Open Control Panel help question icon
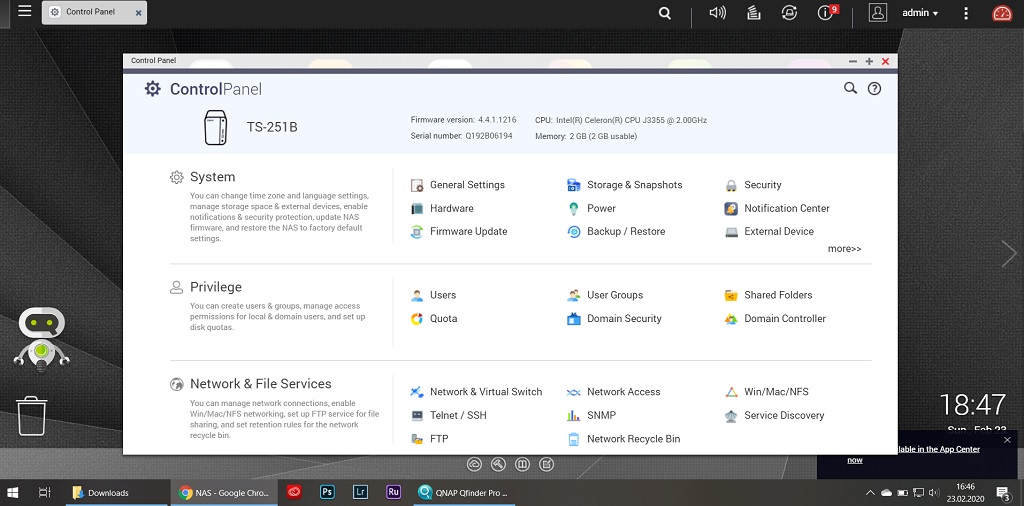Image resolution: width=1024 pixels, height=506 pixels. (x=874, y=89)
